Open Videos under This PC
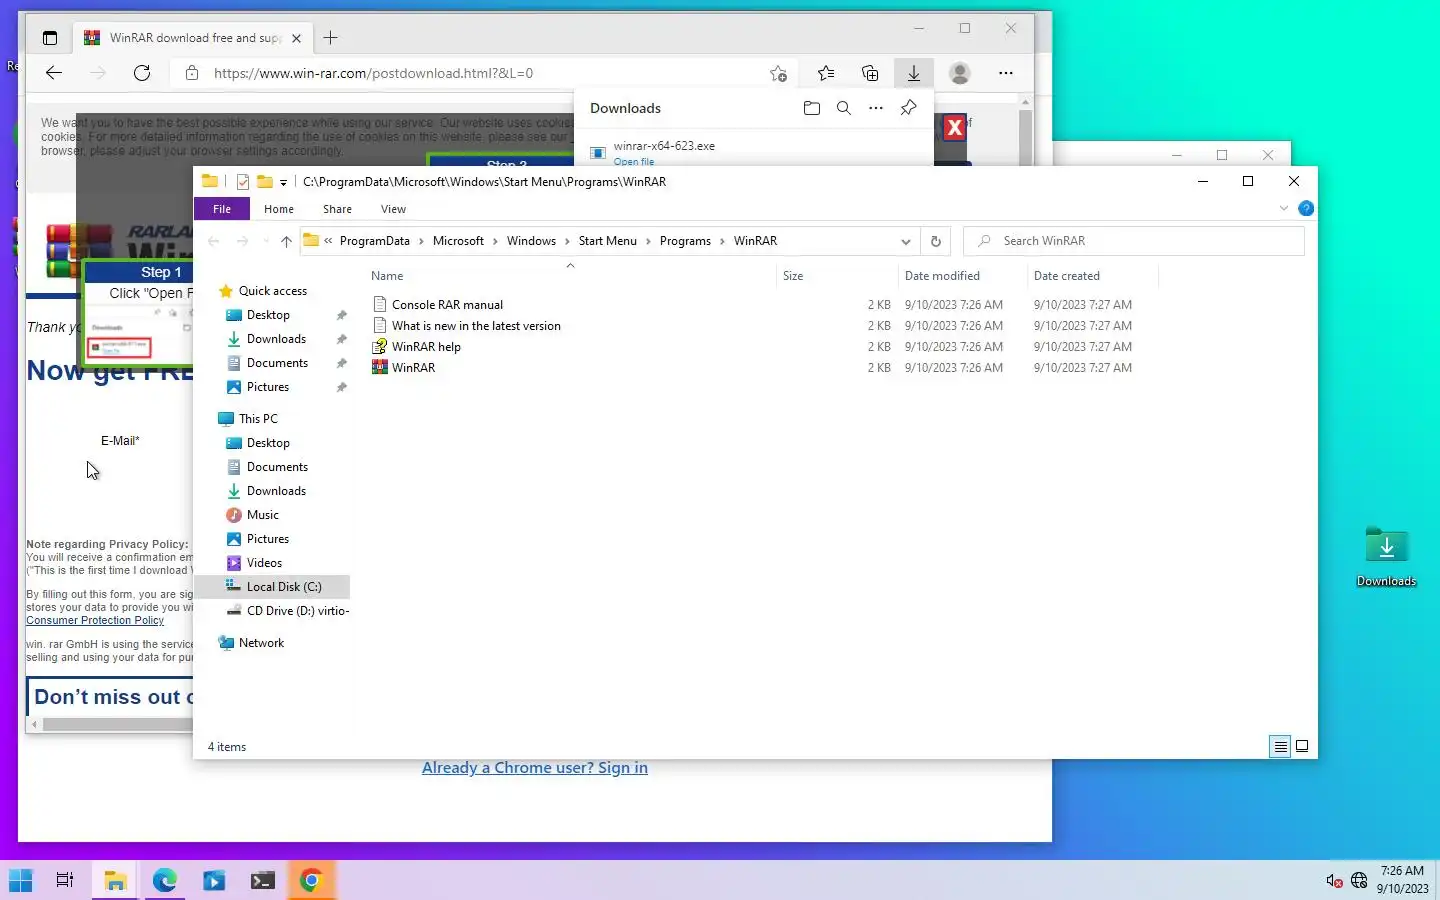Viewport: 1440px width, 900px height. [x=264, y=563]
